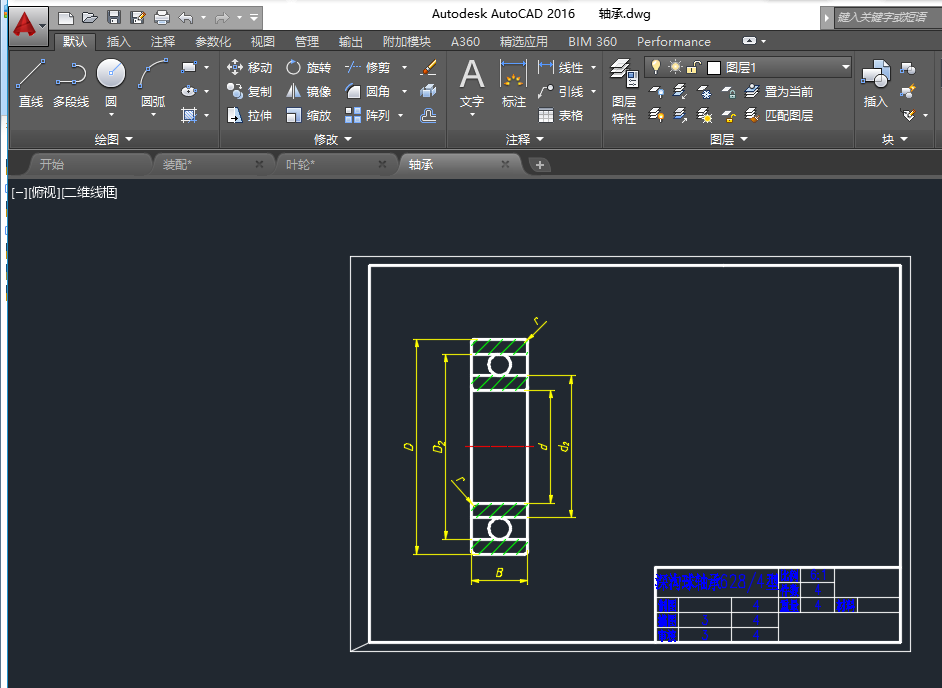Click the 线性 (Linear) dimension tool
Image resolution: width=942 pixels, height=688 pixels.
561,67
